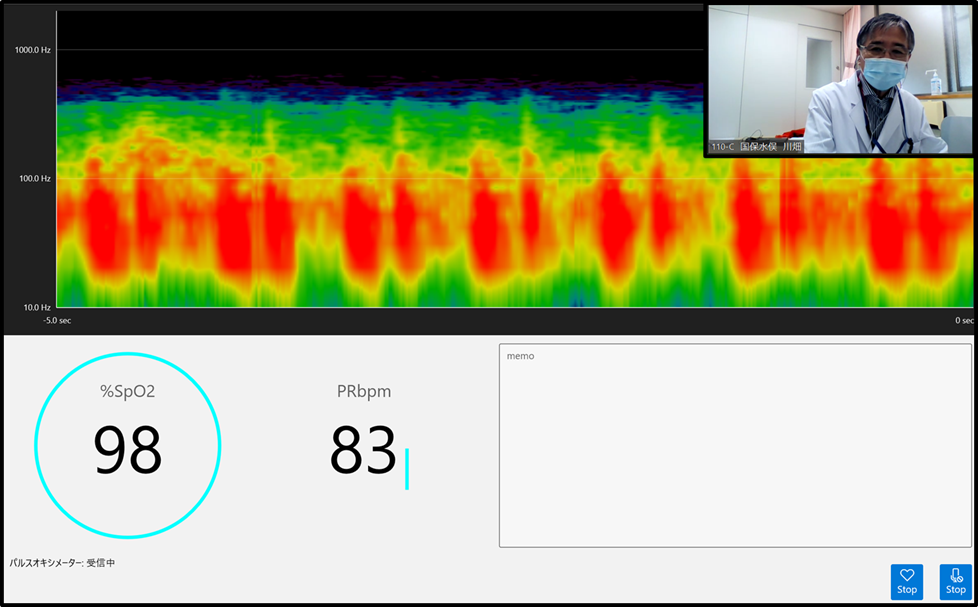Click the 1000.0 Hz axis label
978x607 pixels.
(32, 50)
